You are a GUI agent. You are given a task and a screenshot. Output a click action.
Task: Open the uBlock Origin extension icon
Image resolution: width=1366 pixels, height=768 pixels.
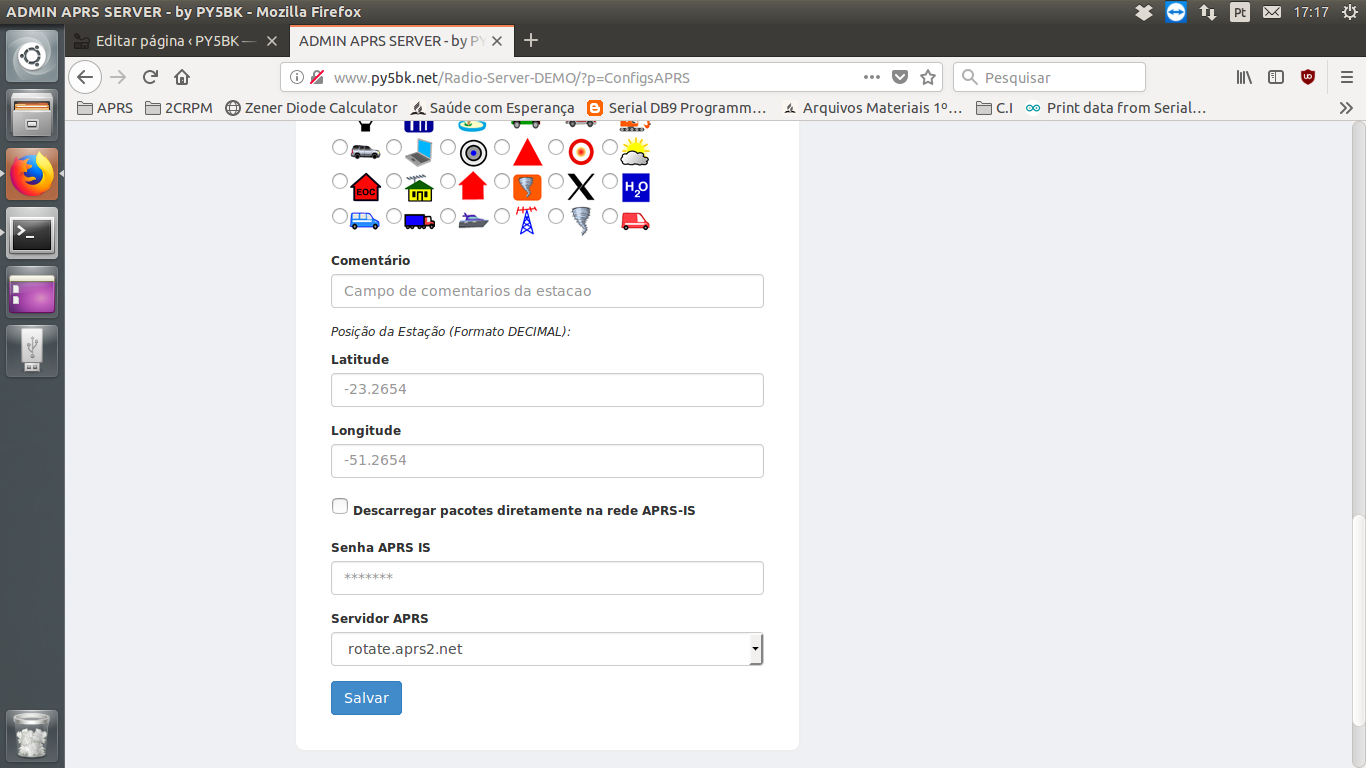tap(1307, 77)
